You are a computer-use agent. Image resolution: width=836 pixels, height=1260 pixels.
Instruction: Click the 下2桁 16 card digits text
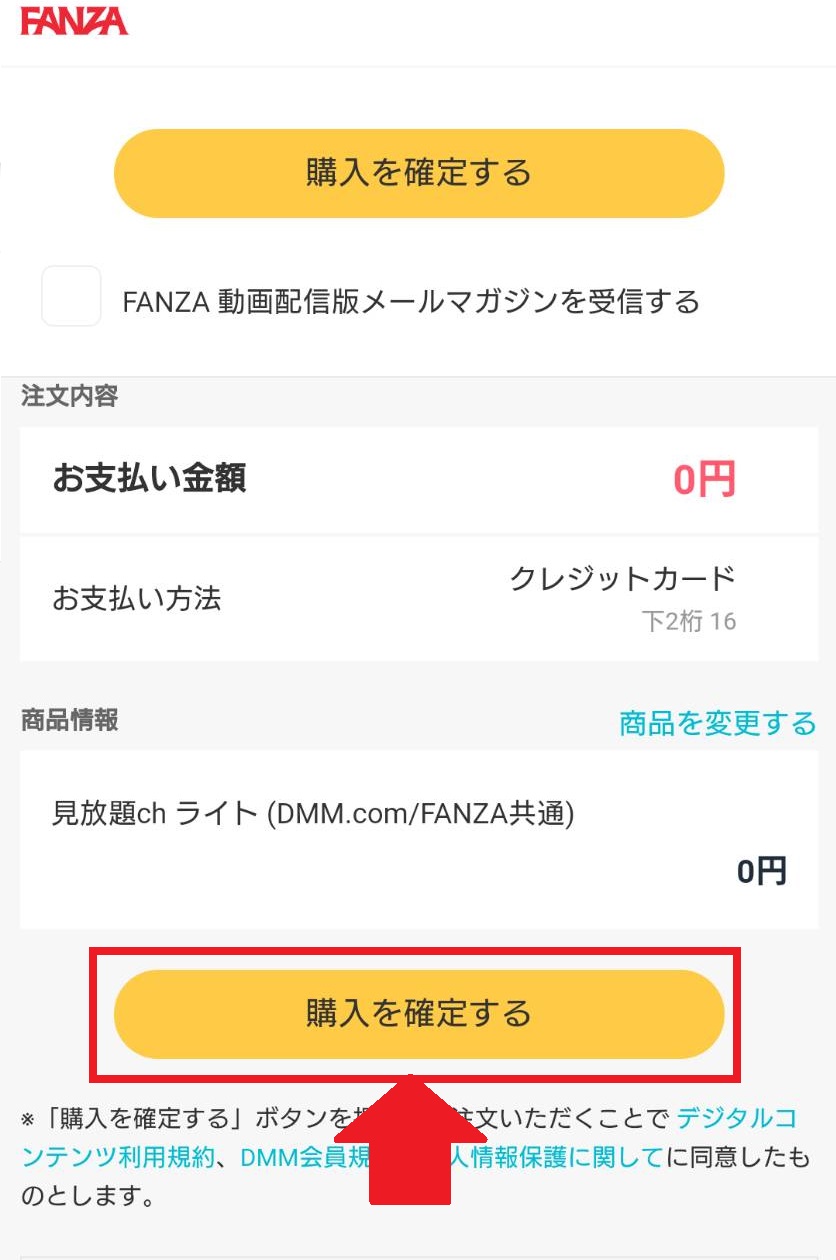tap(688, 621)
